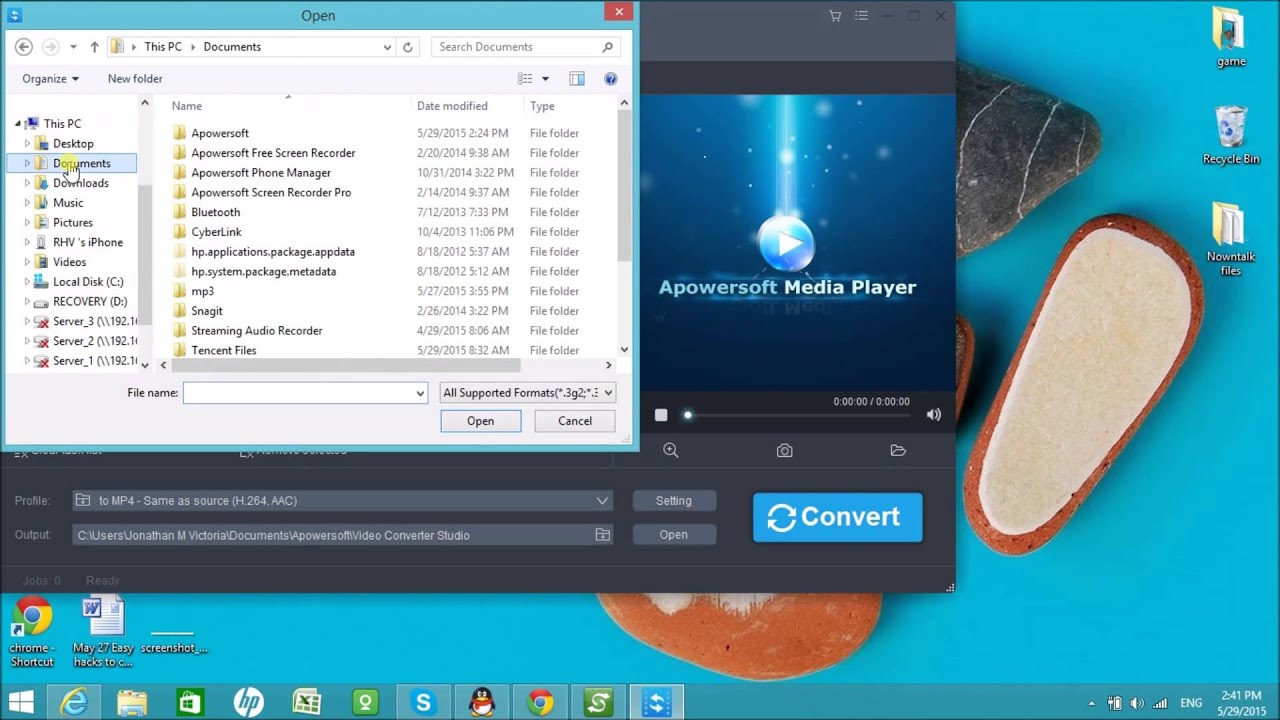
Task: Open the Nowntalk files folder on desktop
Action: pos(1231,239)
